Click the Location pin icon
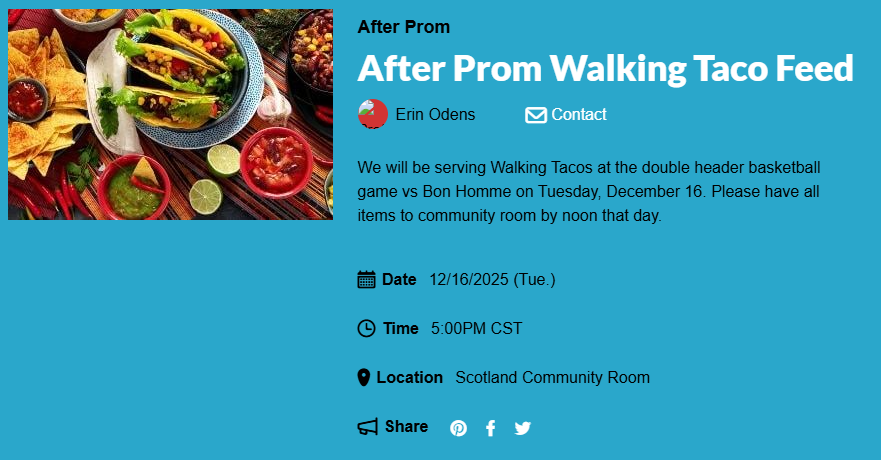 tap(364, 378)
